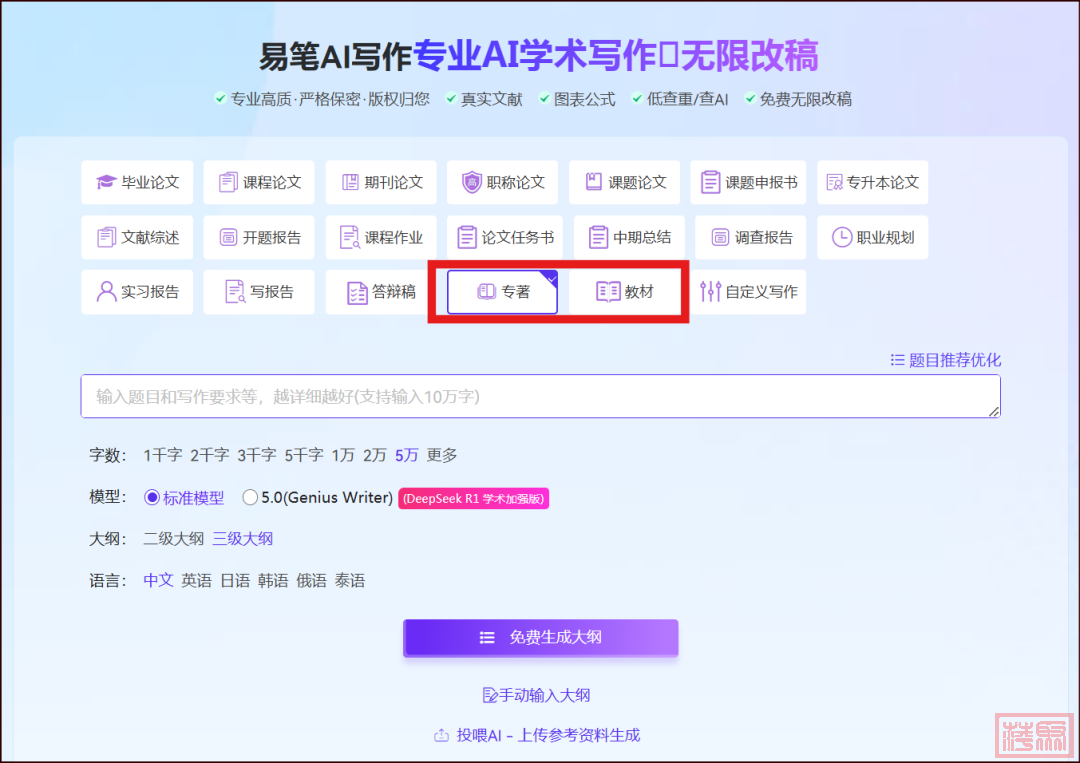
Task: Expand 更多 word count options
Action: click(442, 455)
